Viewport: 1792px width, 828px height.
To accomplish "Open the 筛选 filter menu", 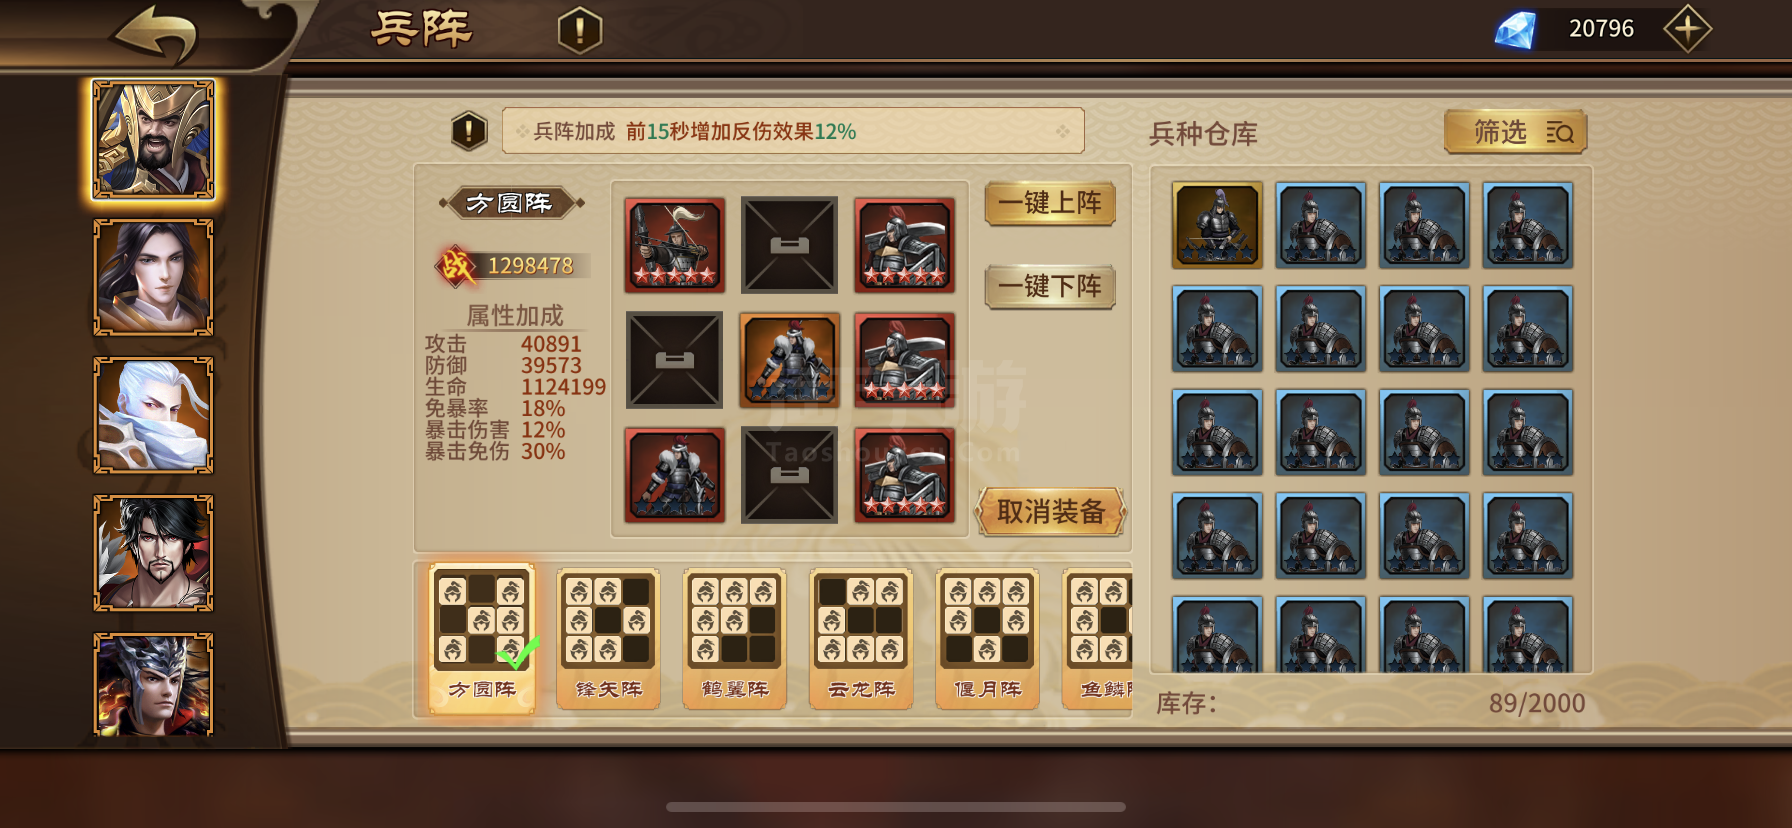I will pos(1515,132).
